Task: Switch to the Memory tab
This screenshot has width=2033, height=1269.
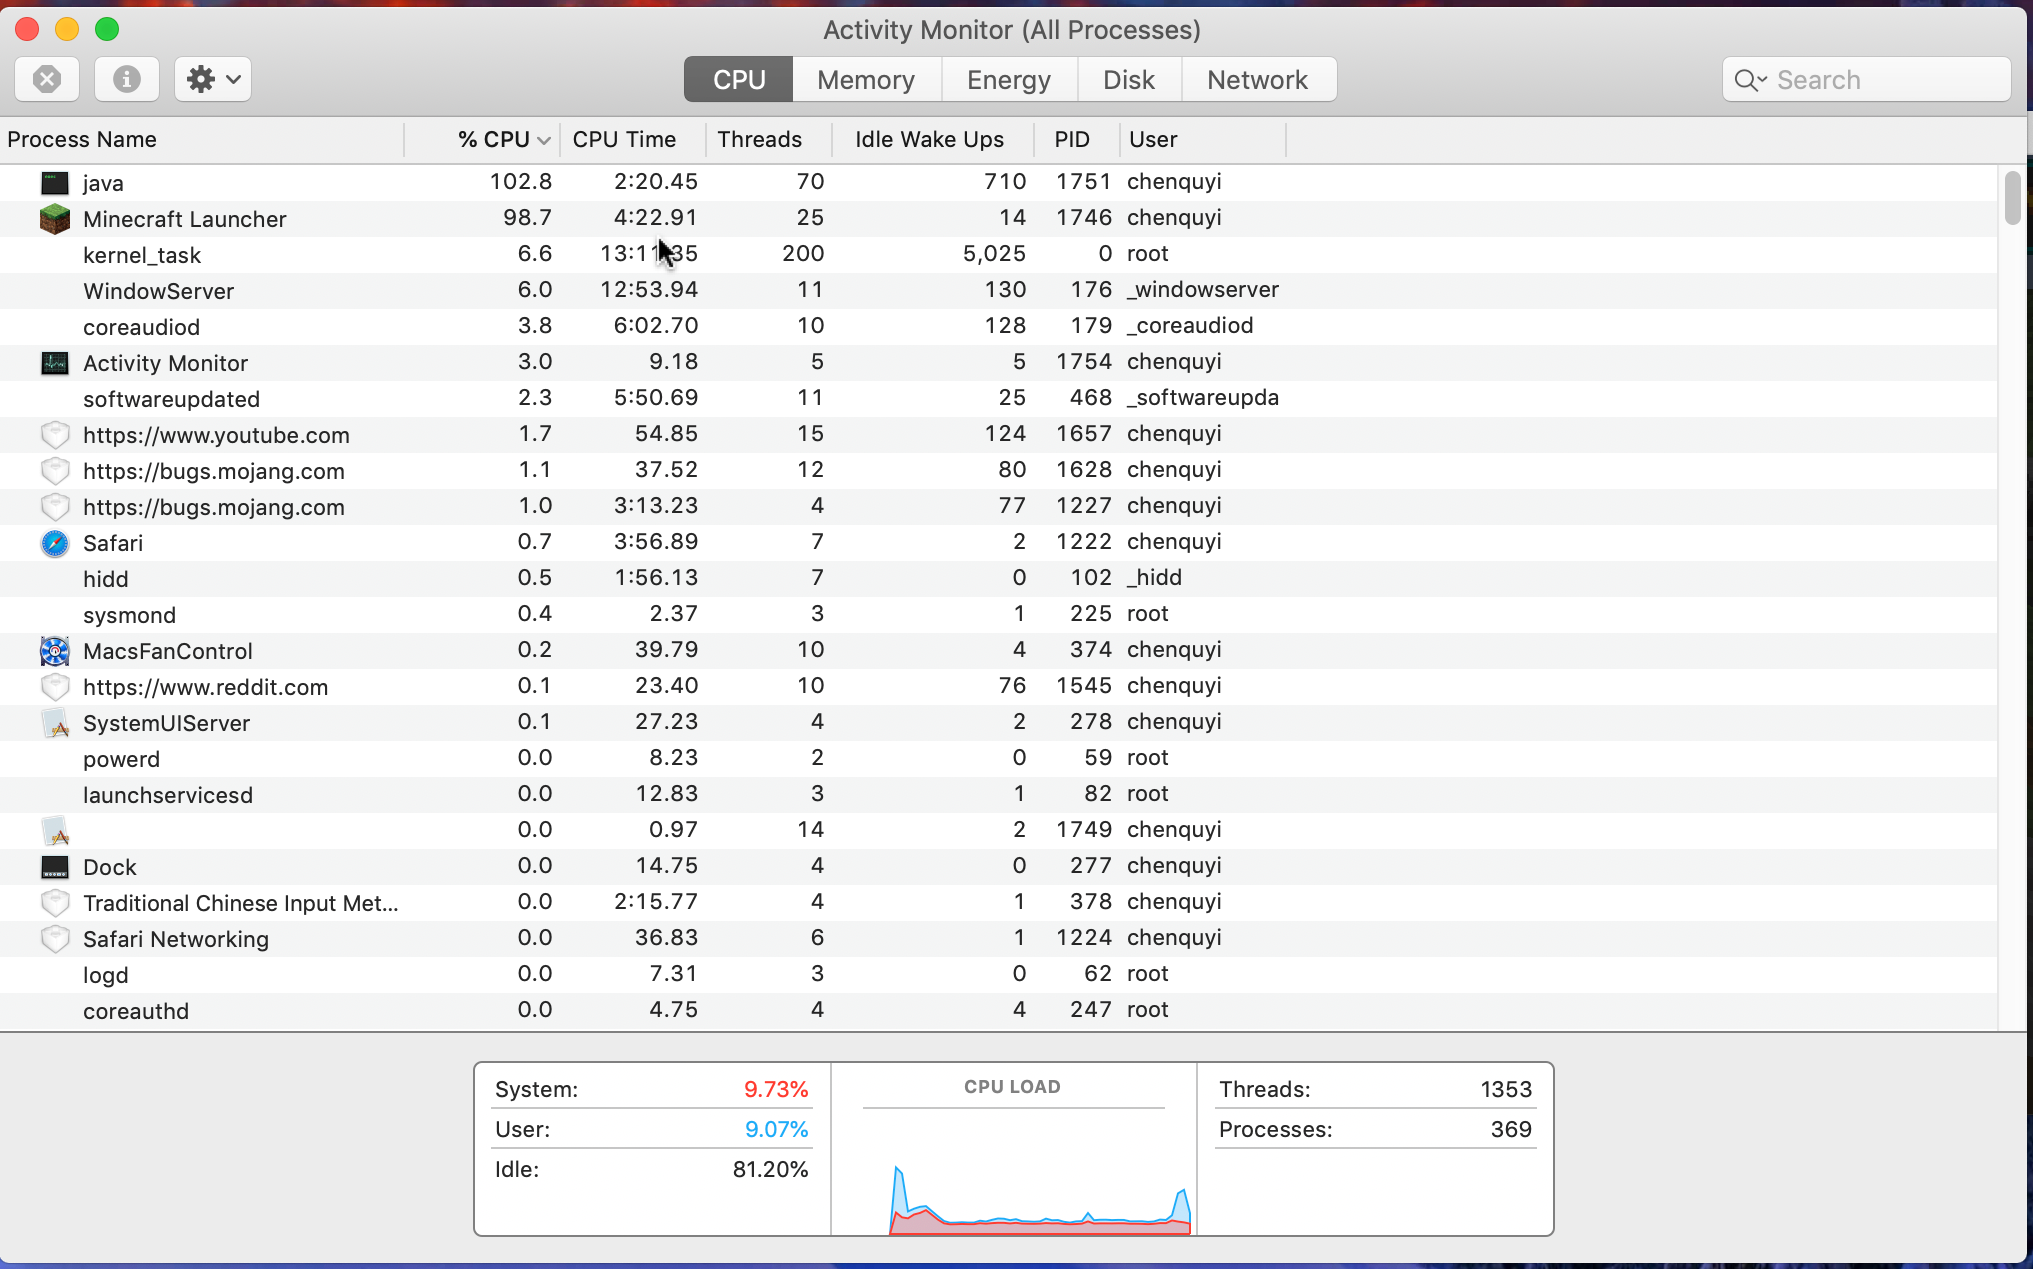Action: click(865, 80)
